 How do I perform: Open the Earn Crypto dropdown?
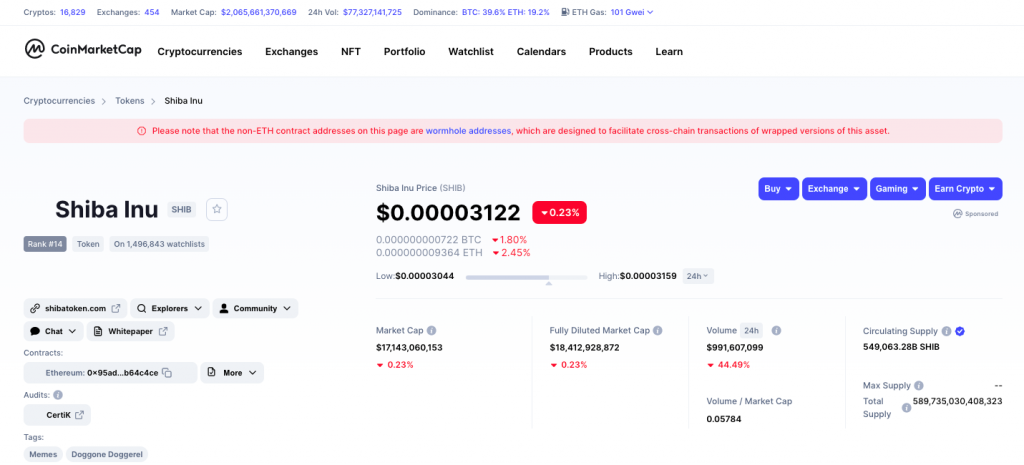pyautogui.click(x=965, y=189)
